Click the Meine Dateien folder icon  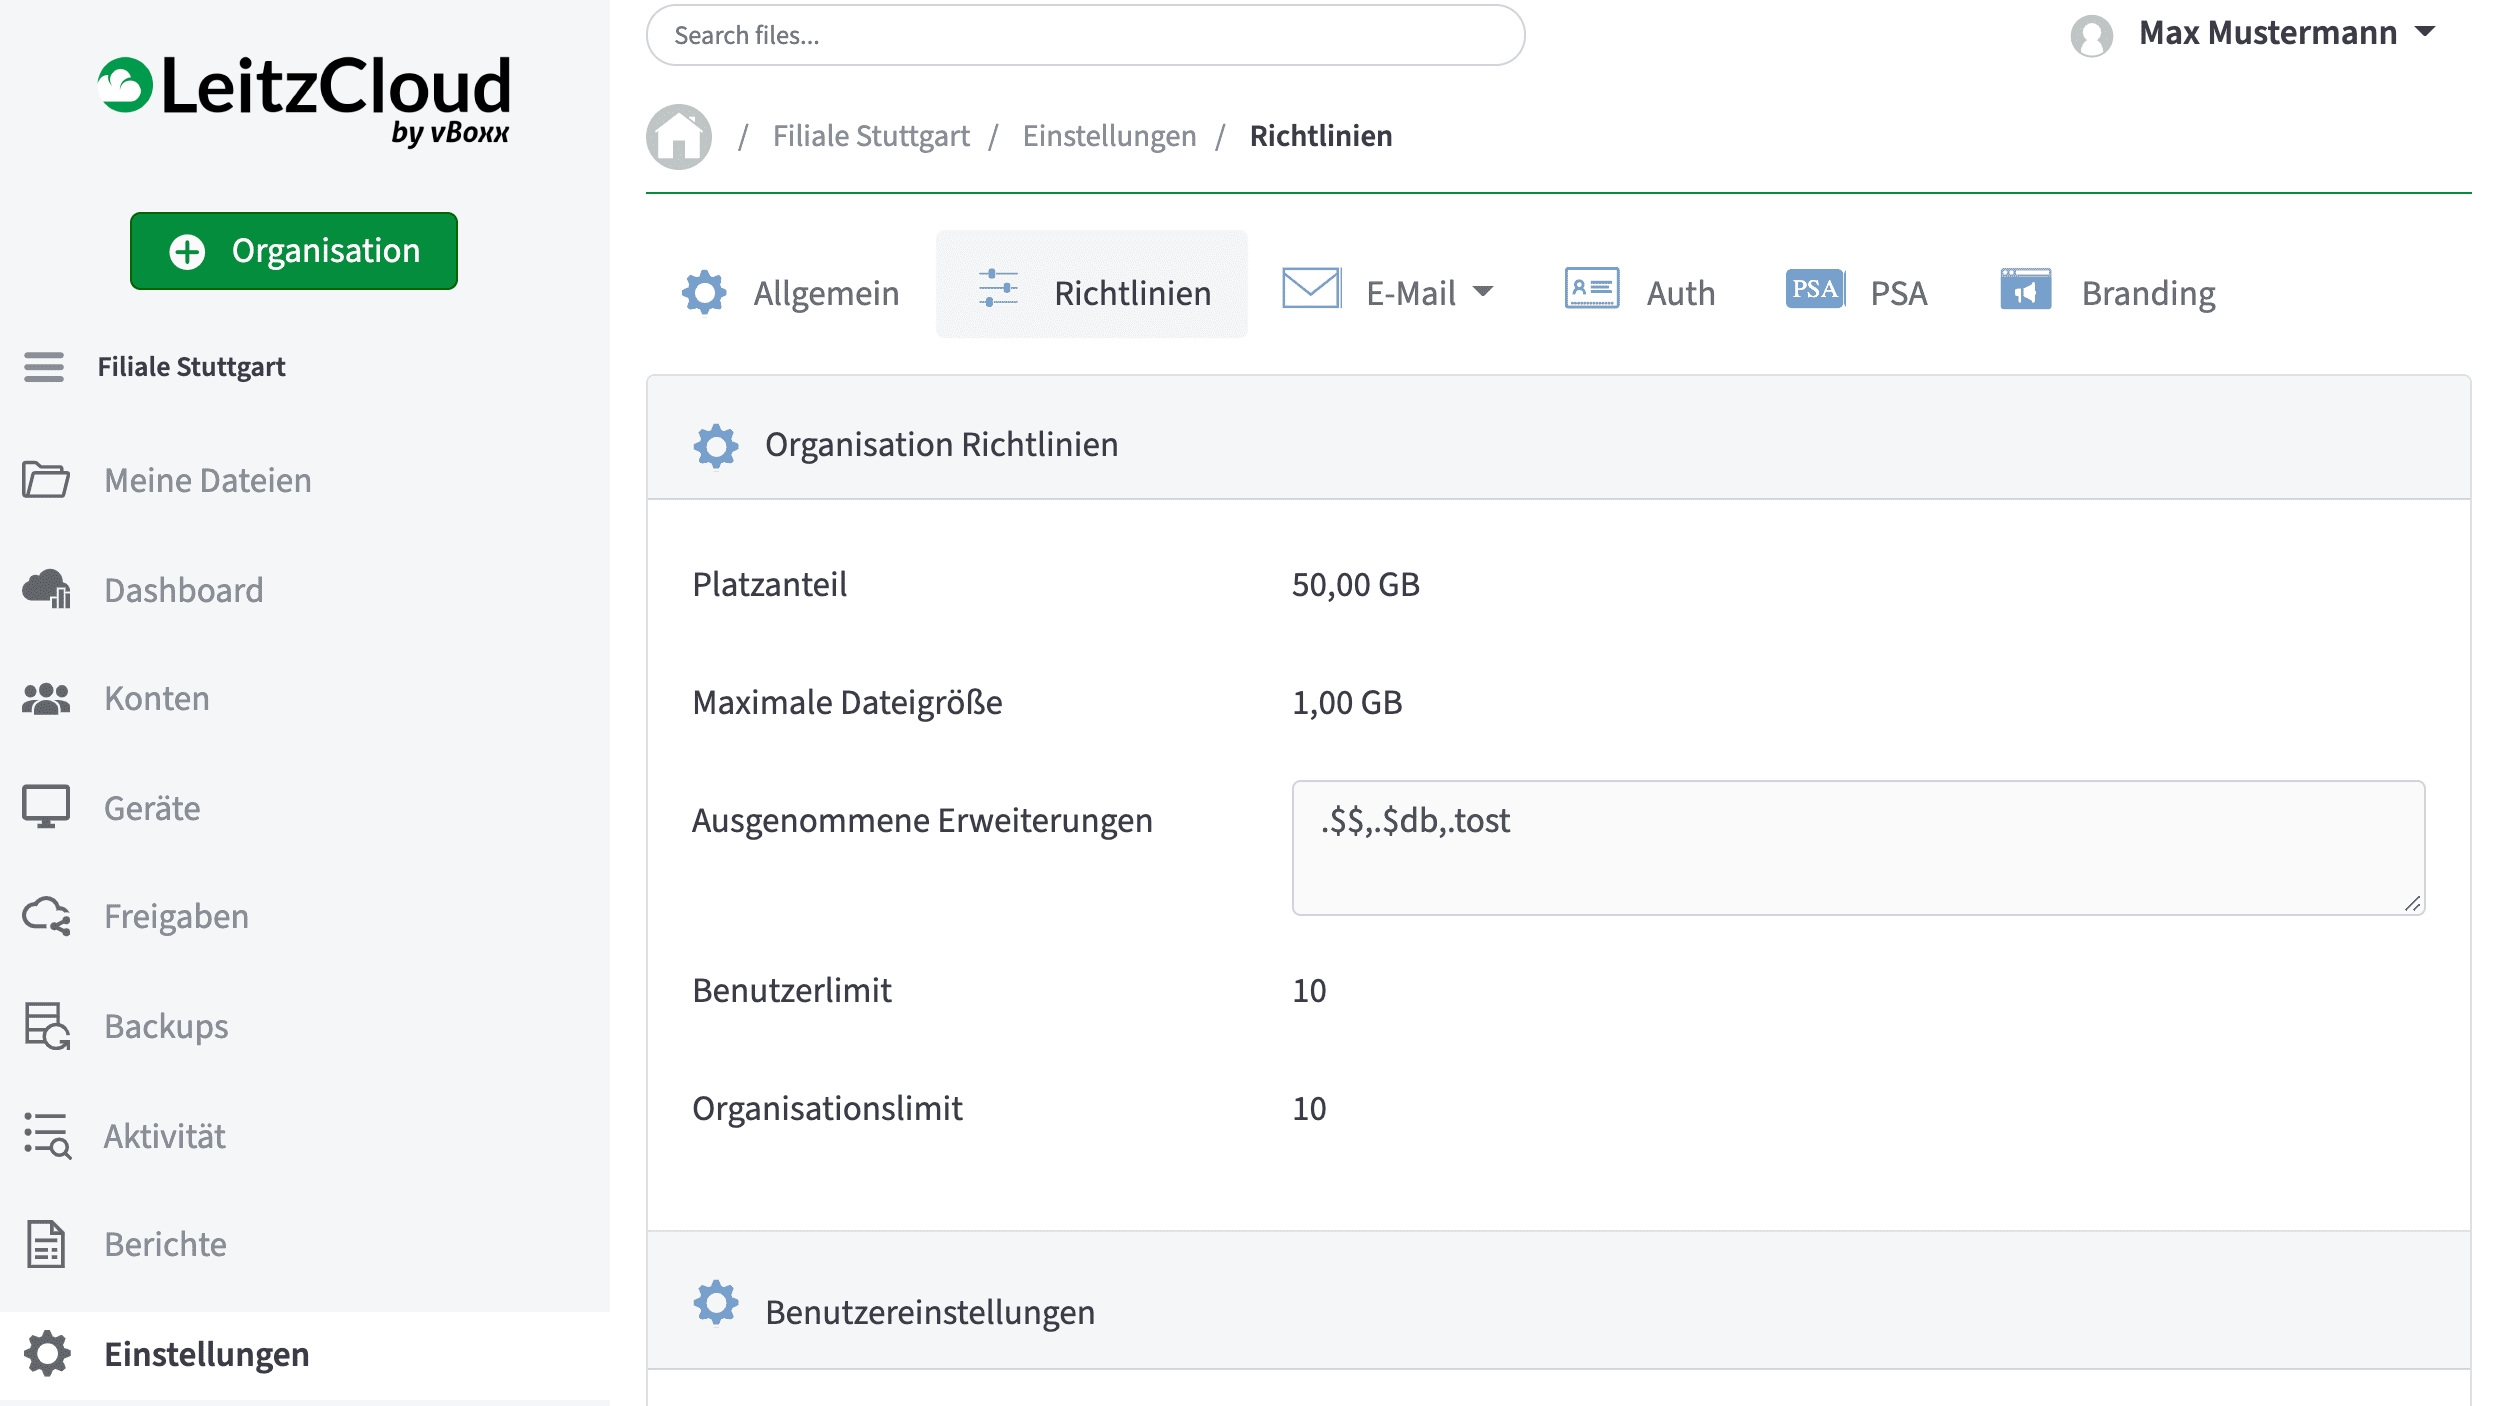(46, 480)
